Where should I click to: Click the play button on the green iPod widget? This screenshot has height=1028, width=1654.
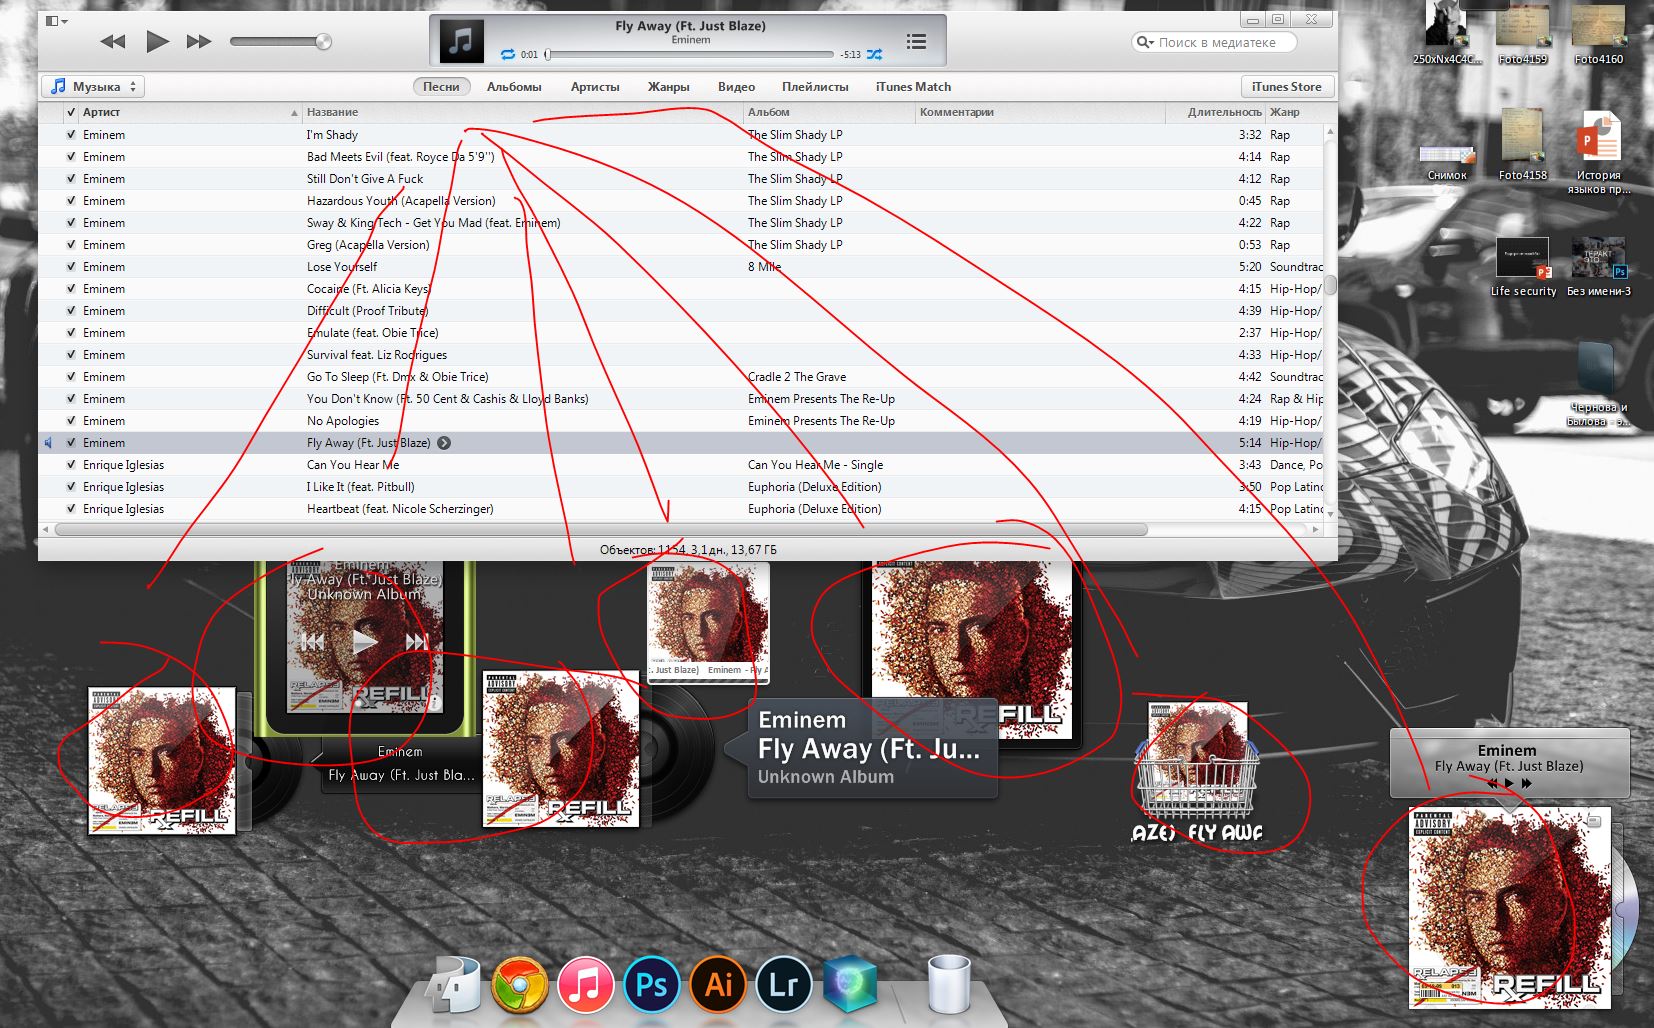tap(365, 641)
